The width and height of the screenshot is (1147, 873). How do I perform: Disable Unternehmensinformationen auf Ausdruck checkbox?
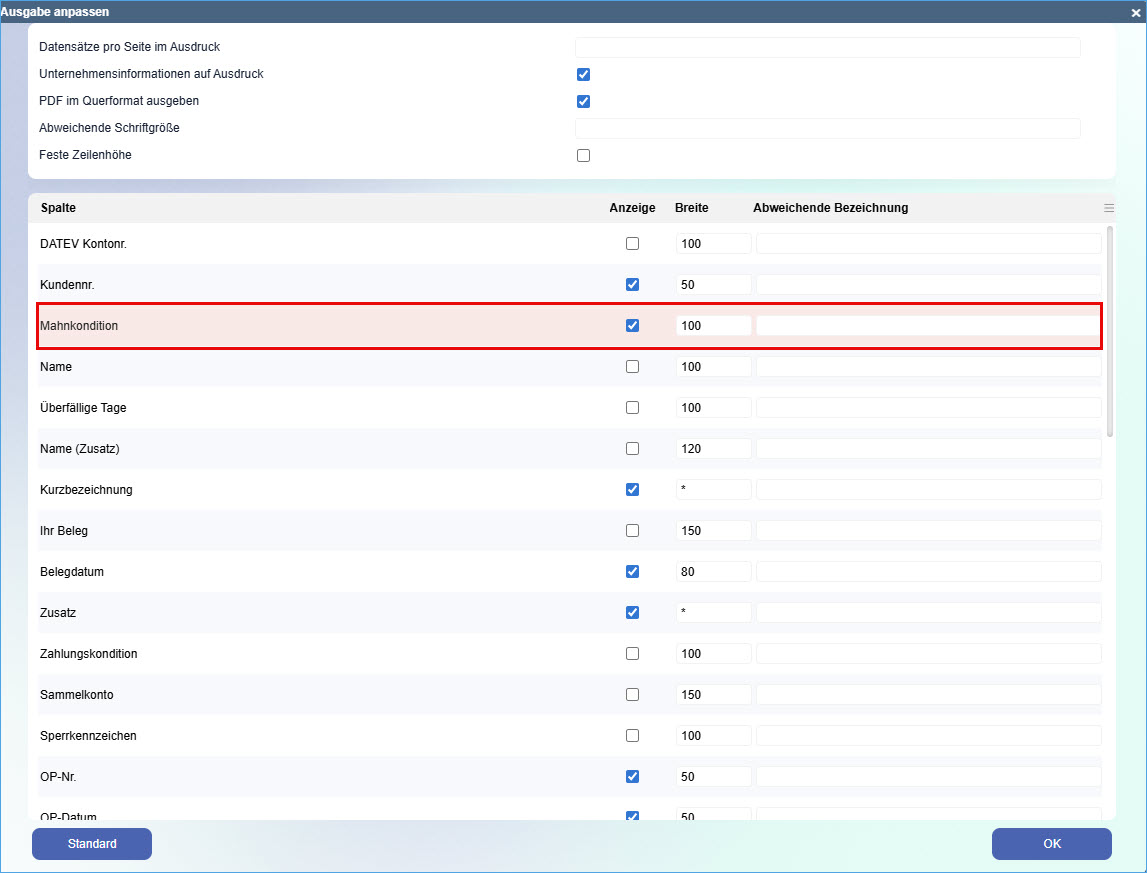(584, 74)
